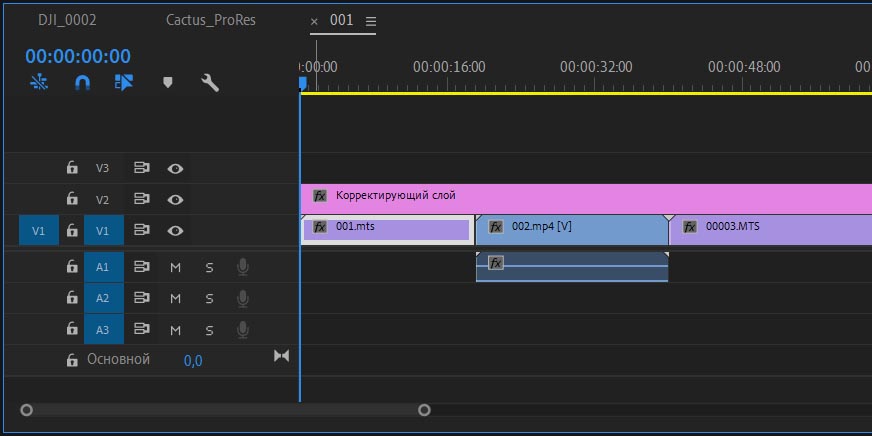Toggle lock on track V2
The width and height of the screenshot is (872, 436).
click(72, 199)
